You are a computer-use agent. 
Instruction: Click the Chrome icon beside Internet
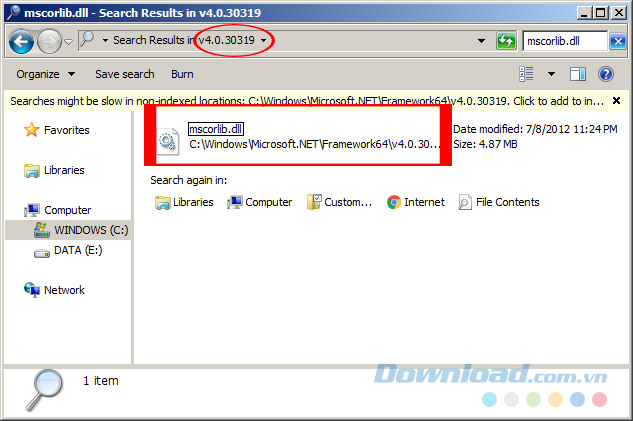[394, 202]
